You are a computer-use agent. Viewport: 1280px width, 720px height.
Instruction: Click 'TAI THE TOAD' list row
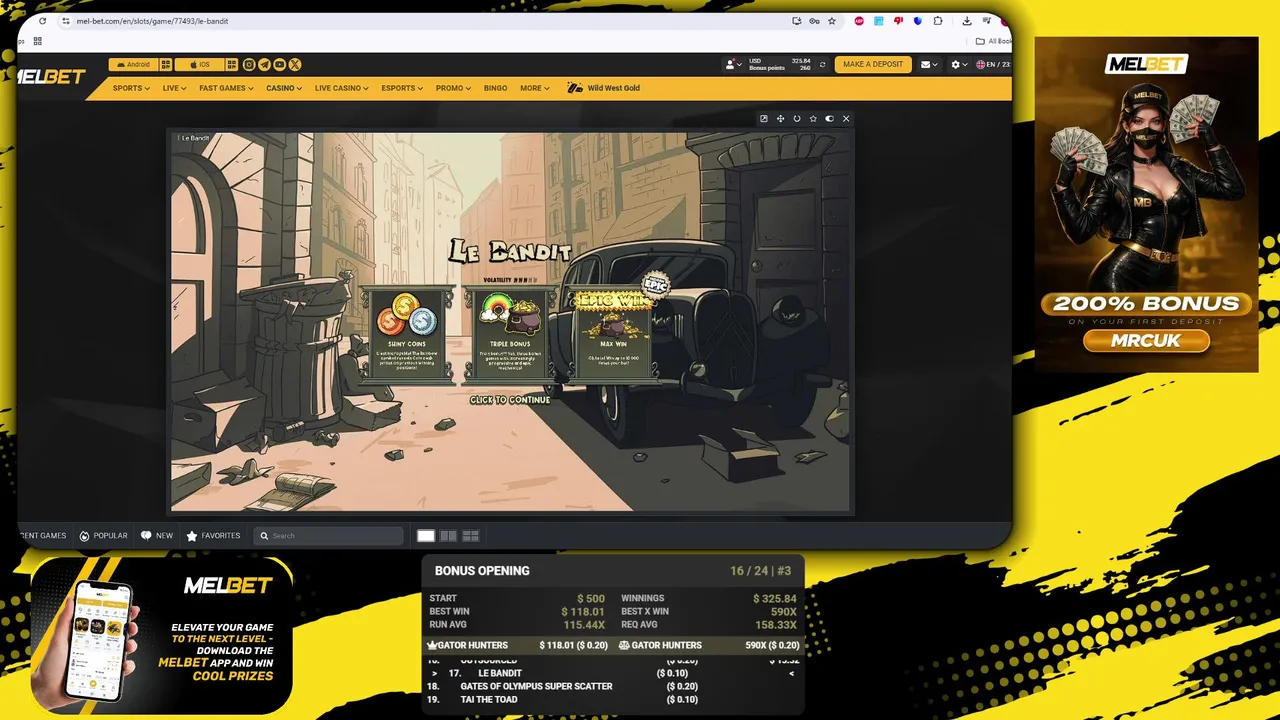tap(613, 699)
